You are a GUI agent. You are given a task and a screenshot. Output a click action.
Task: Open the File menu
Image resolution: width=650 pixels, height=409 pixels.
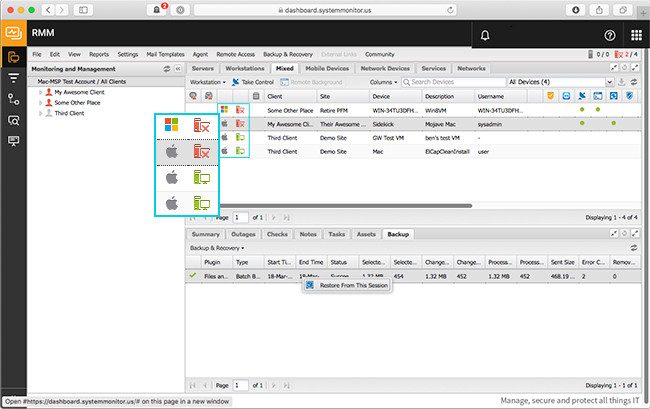37,54
